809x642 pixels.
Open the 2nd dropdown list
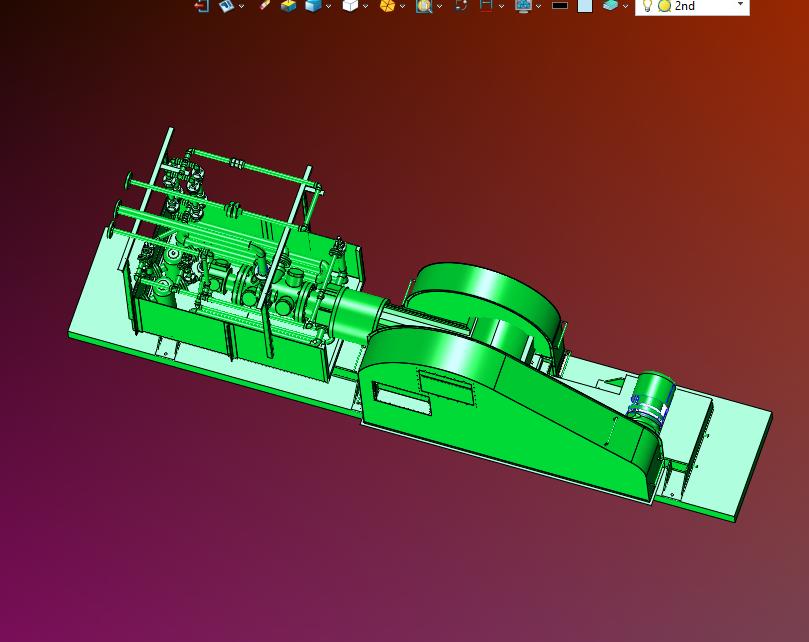coord(740,5)
